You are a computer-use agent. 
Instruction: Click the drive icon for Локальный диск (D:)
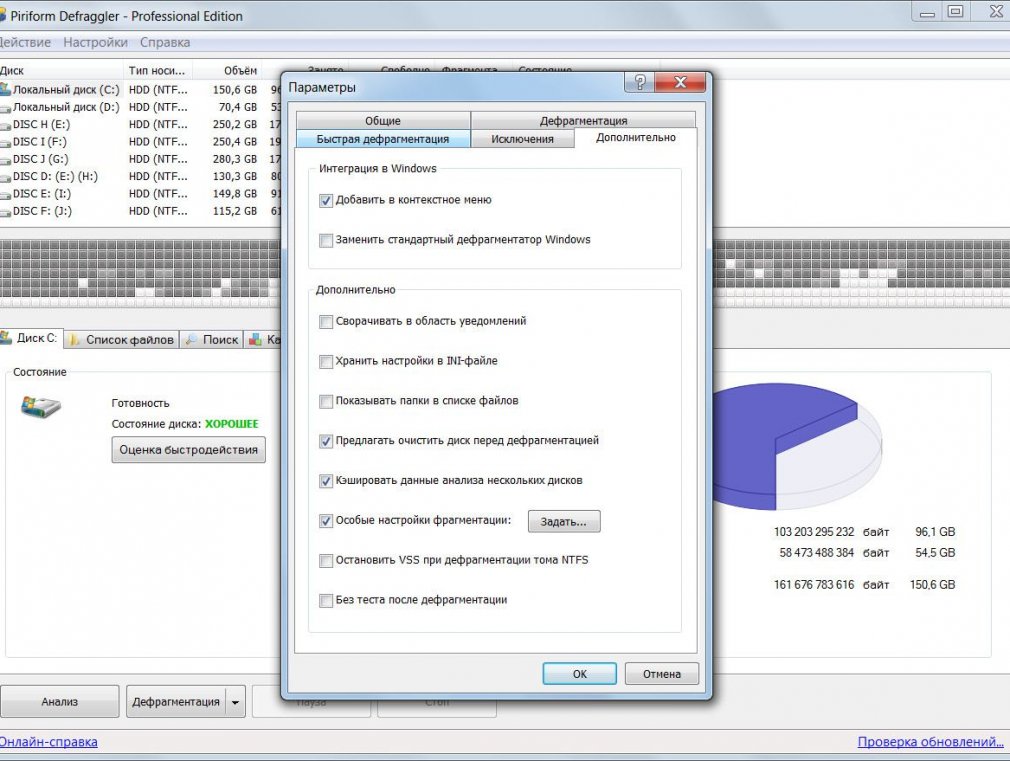(x=5, y=108)
